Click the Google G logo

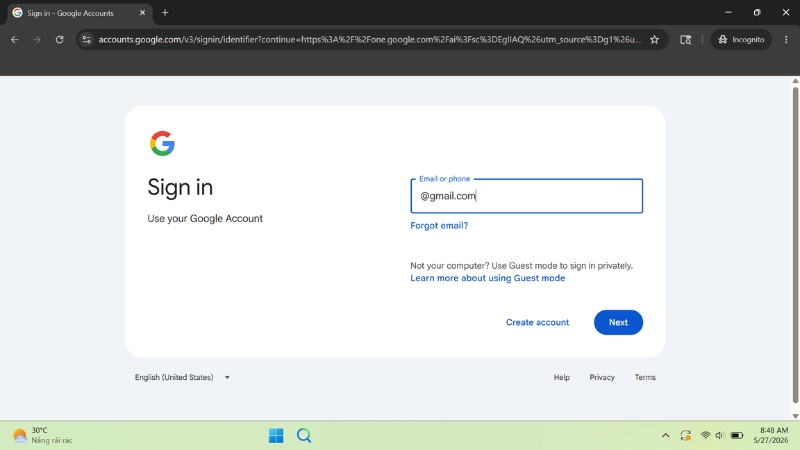coord(162,143)
